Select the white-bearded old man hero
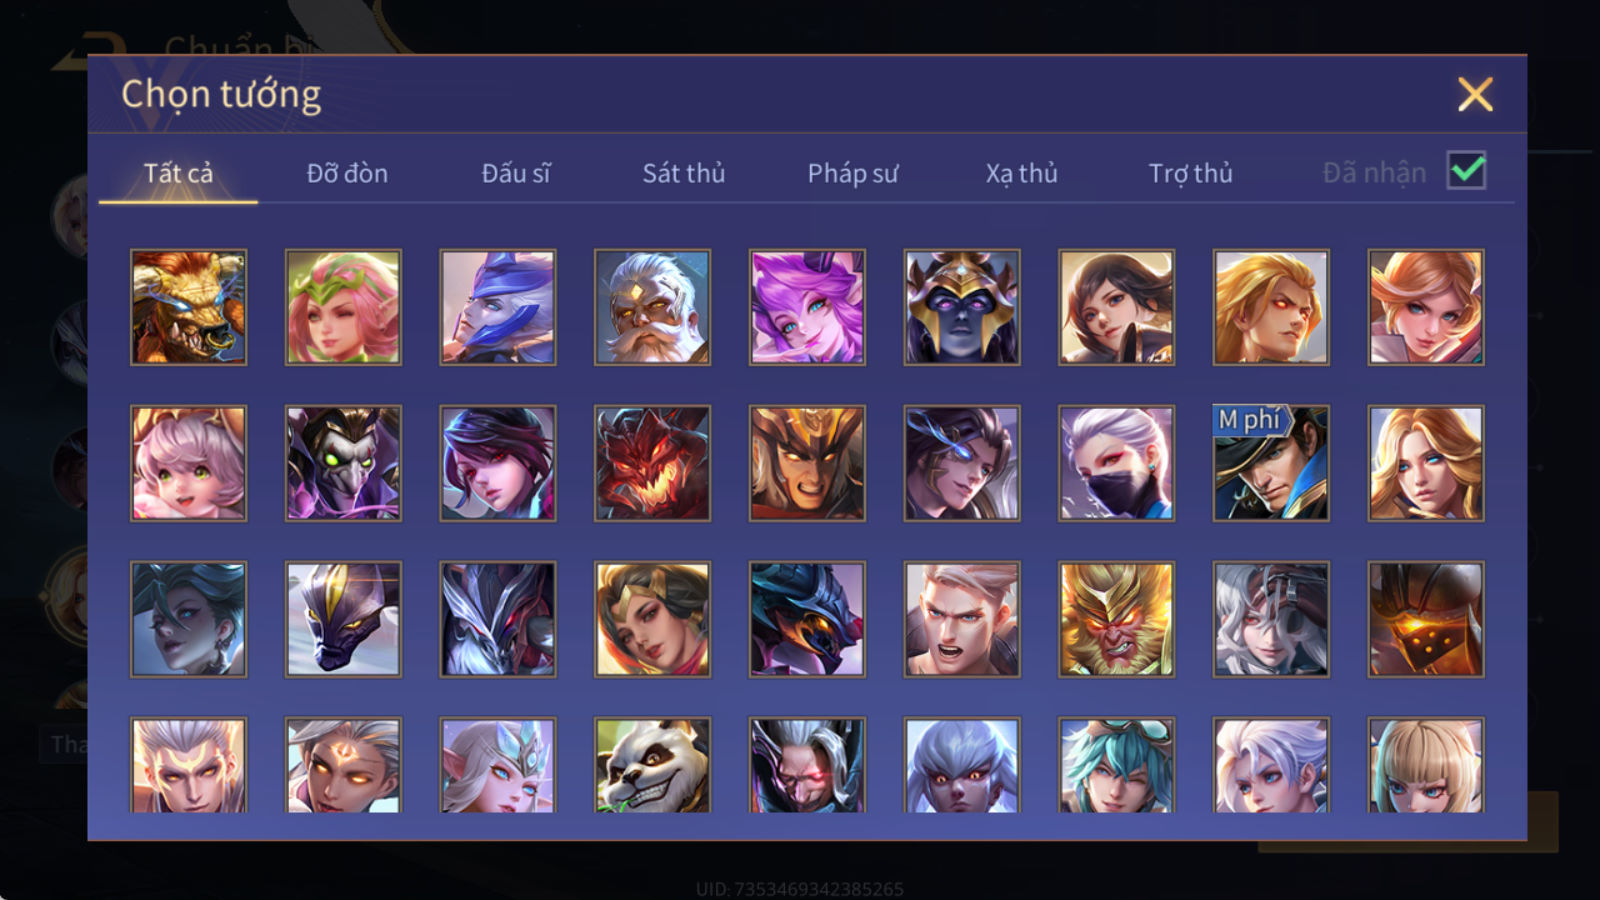Screen dimensions: 1600x900 point(652,307)
